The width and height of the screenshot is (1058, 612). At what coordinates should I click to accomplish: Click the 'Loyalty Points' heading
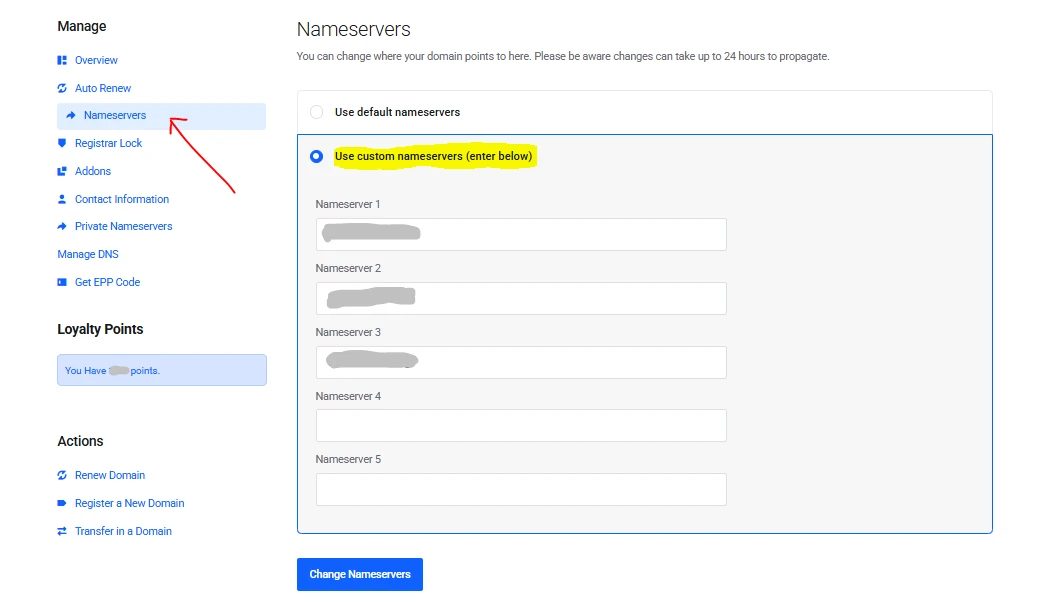click(100, 329)
